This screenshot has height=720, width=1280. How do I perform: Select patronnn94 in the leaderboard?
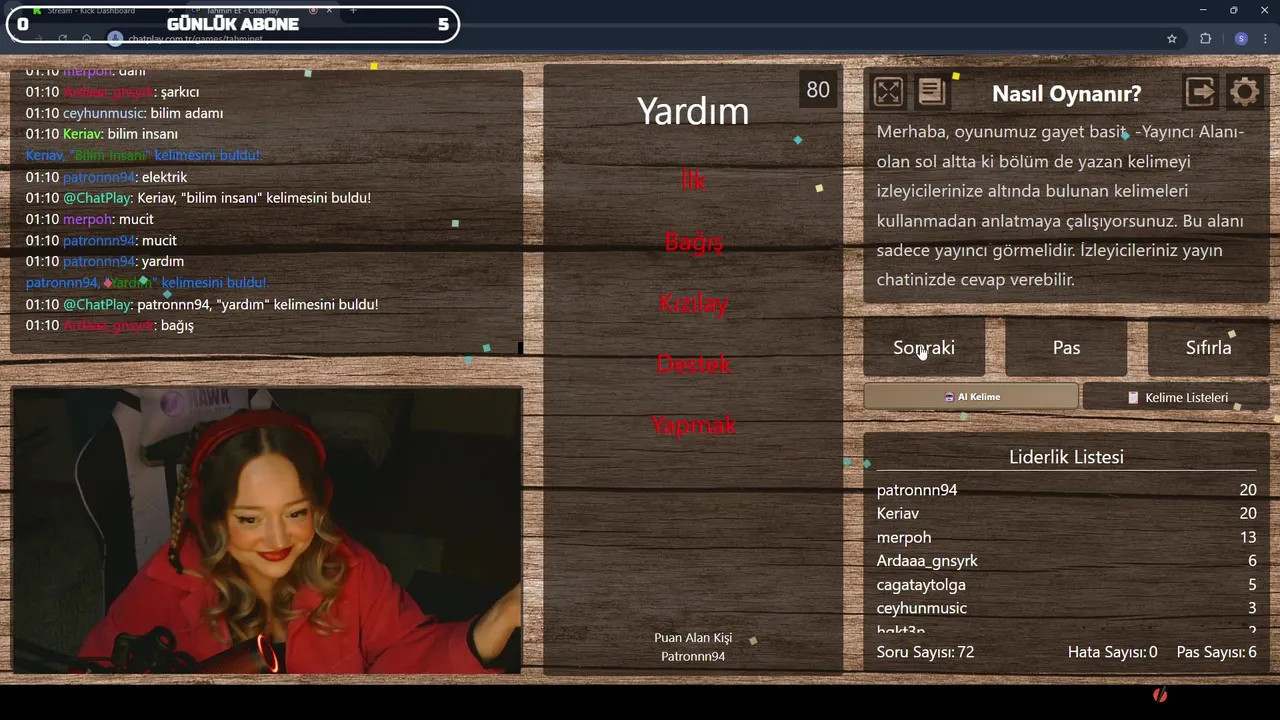tap(1066, 490)
